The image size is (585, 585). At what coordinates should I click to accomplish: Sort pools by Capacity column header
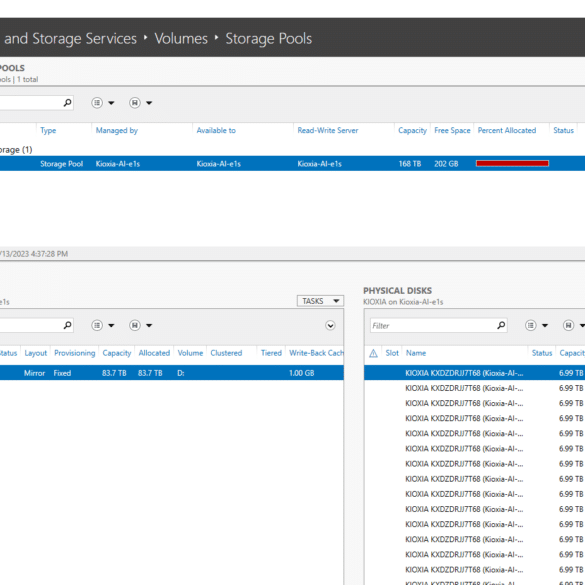[x=412, y=130]
